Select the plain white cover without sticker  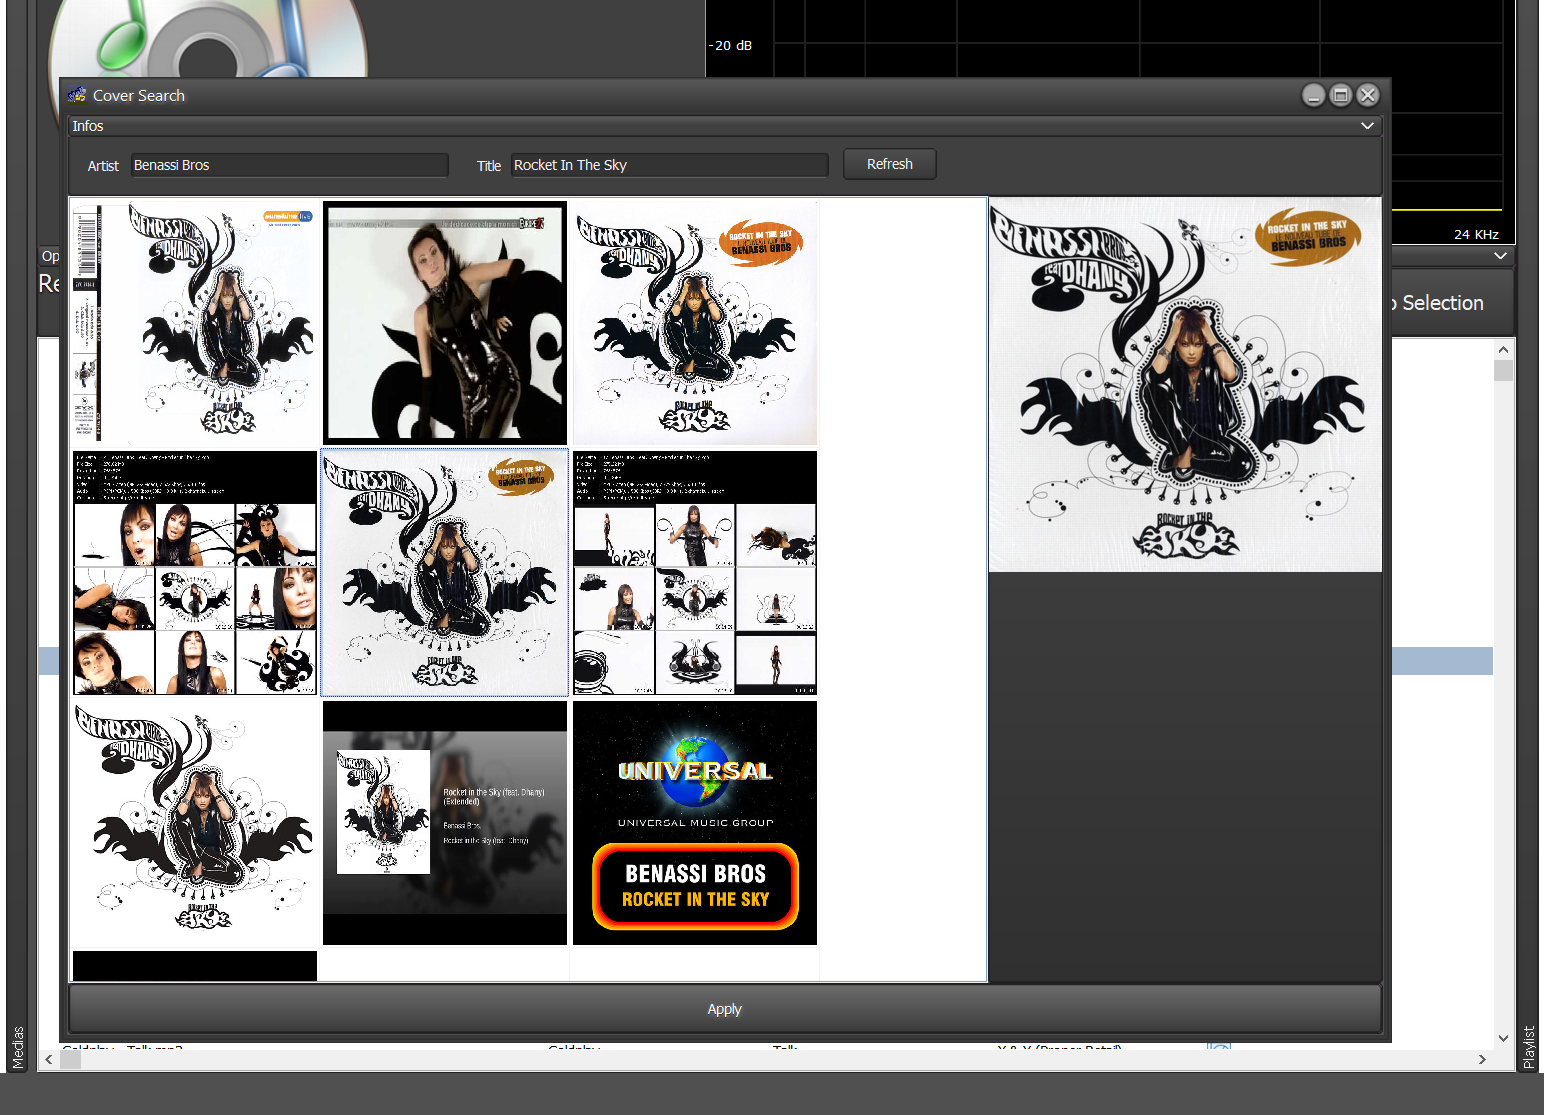(x=195, y=823)
